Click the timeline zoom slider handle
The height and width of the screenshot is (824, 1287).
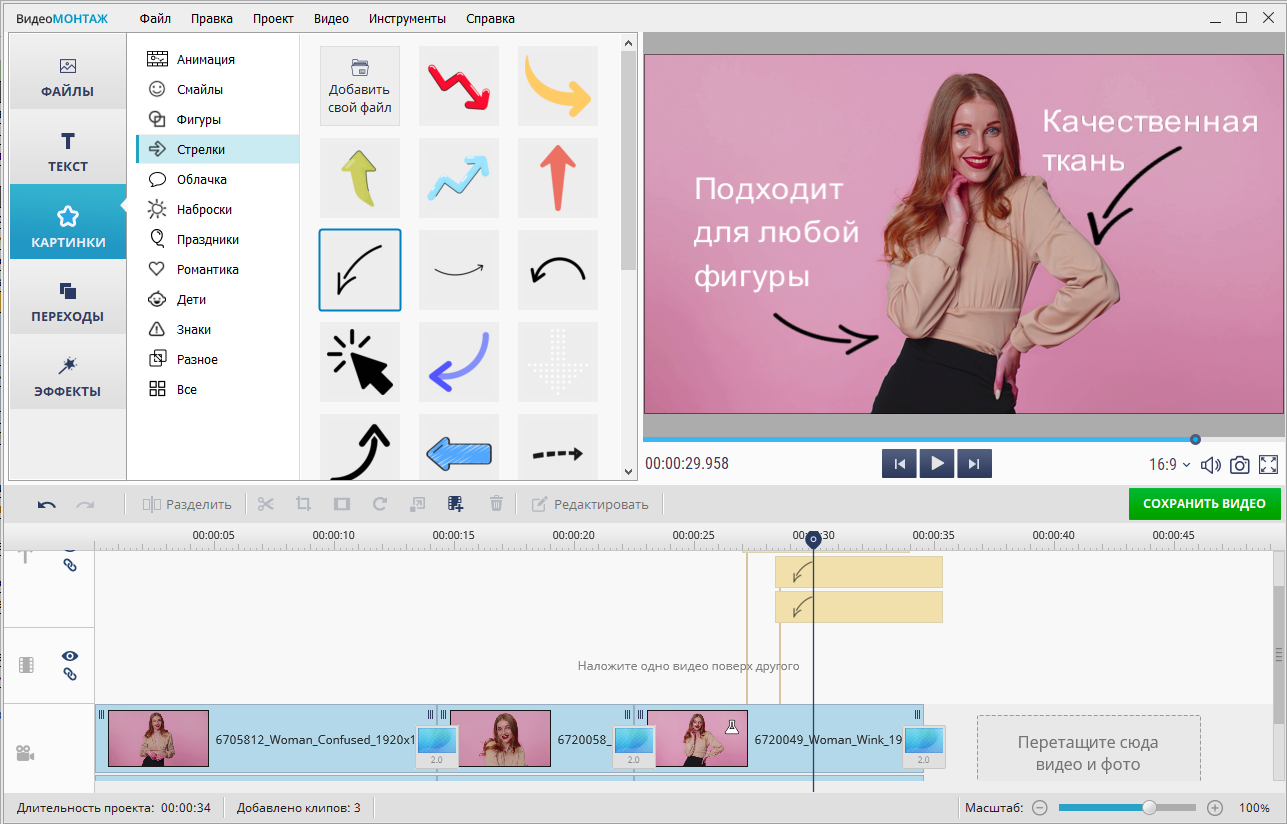[1150, 807]
